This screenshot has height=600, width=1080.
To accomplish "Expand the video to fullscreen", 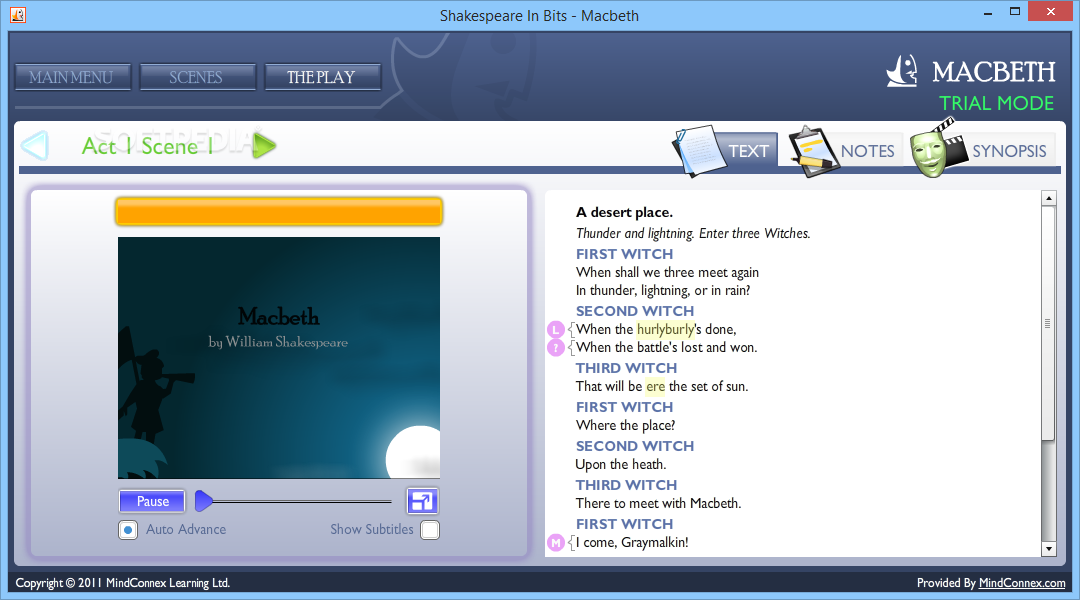I will (x=422, y=501).
